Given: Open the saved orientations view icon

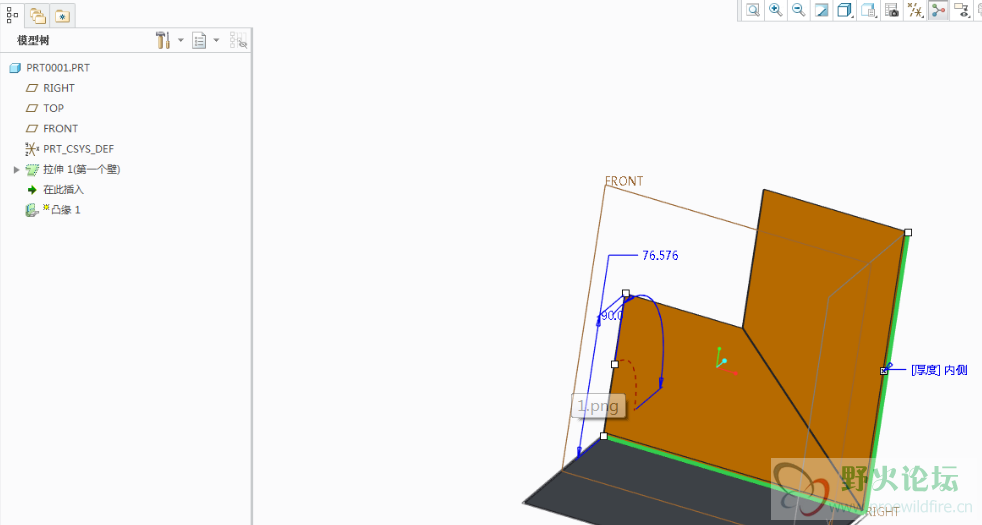Looking at the screenshot, I should click(x=868, y=10).
